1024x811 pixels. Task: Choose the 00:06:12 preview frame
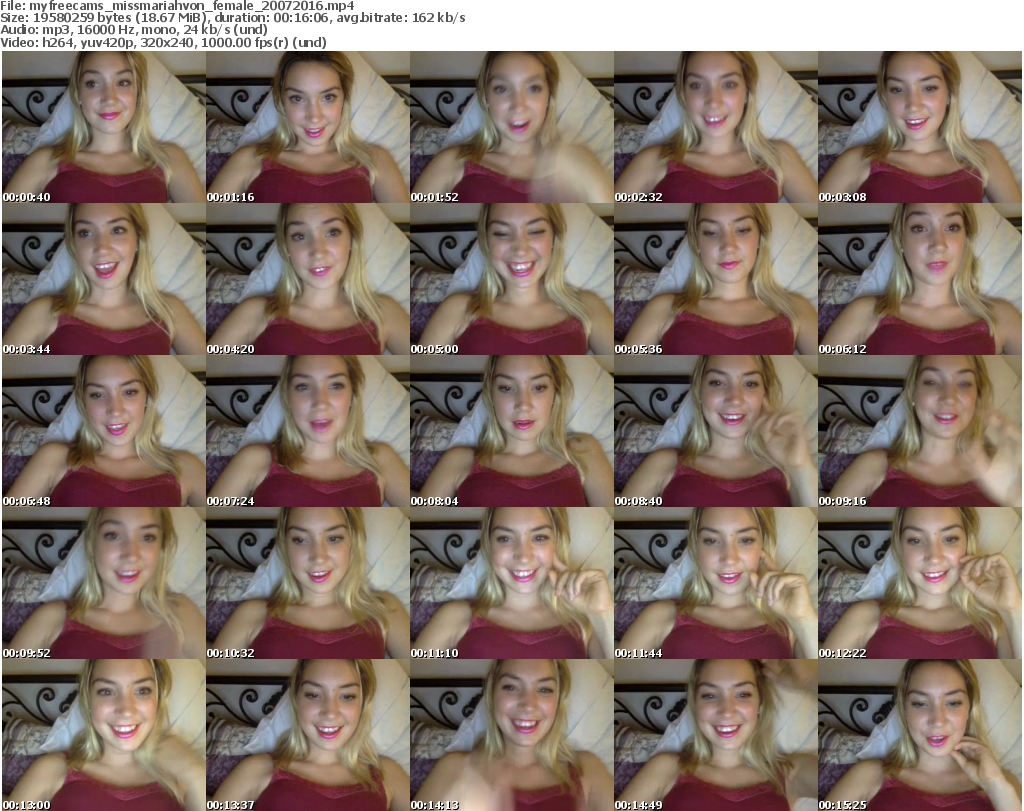[920, 279]
